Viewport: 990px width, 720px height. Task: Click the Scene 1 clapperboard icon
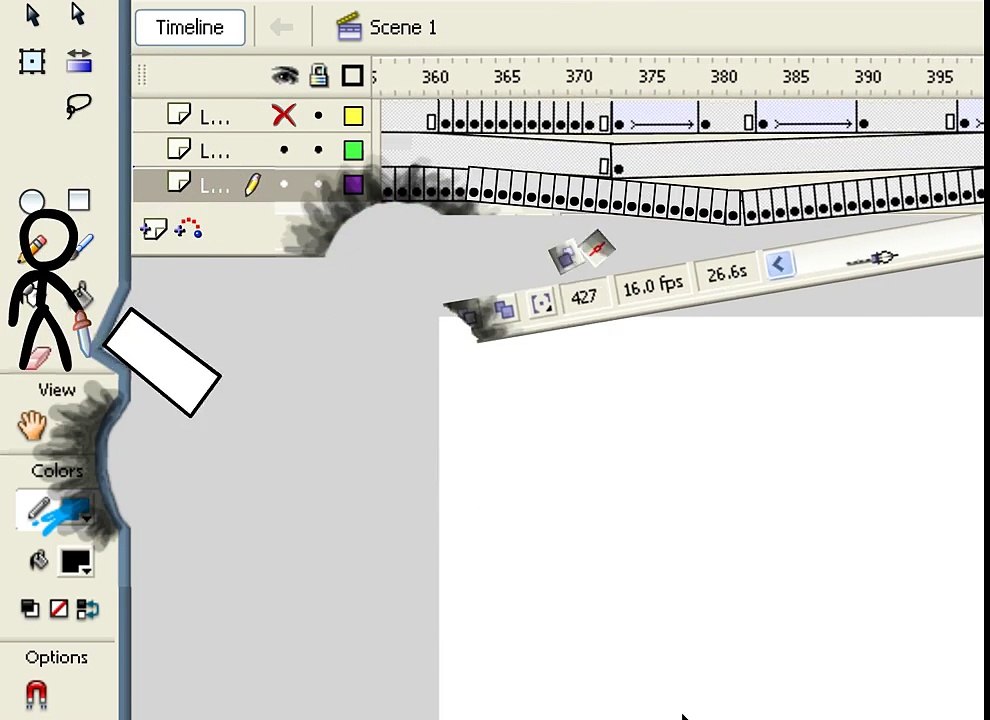349,27
